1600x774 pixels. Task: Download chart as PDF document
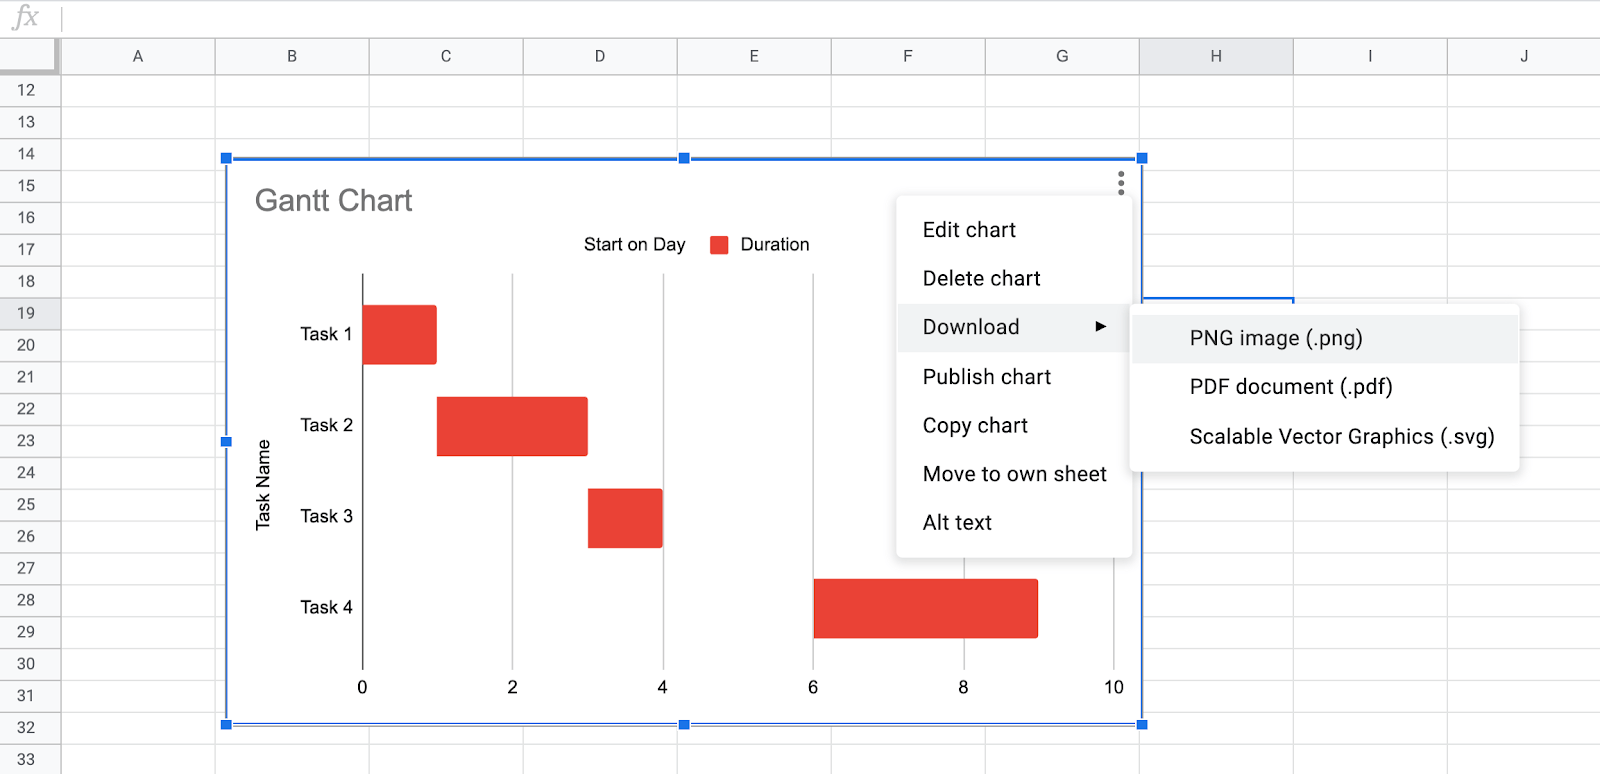1290,387
